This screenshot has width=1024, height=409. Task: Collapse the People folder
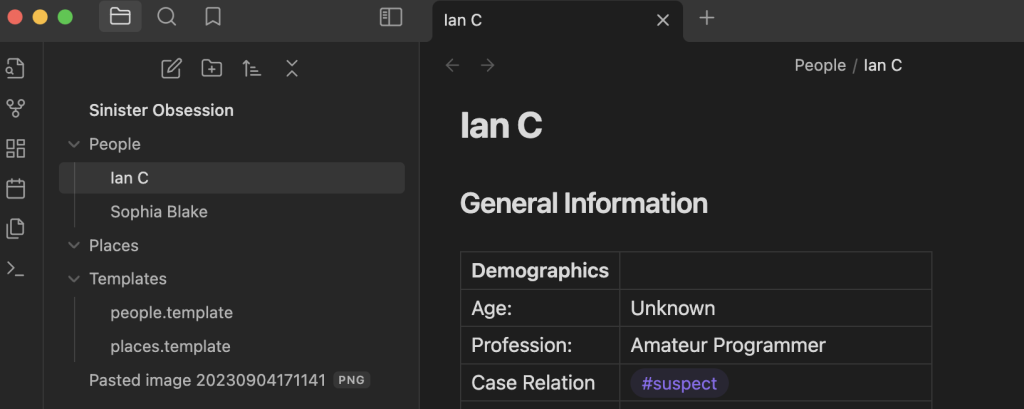pos(74,144)
